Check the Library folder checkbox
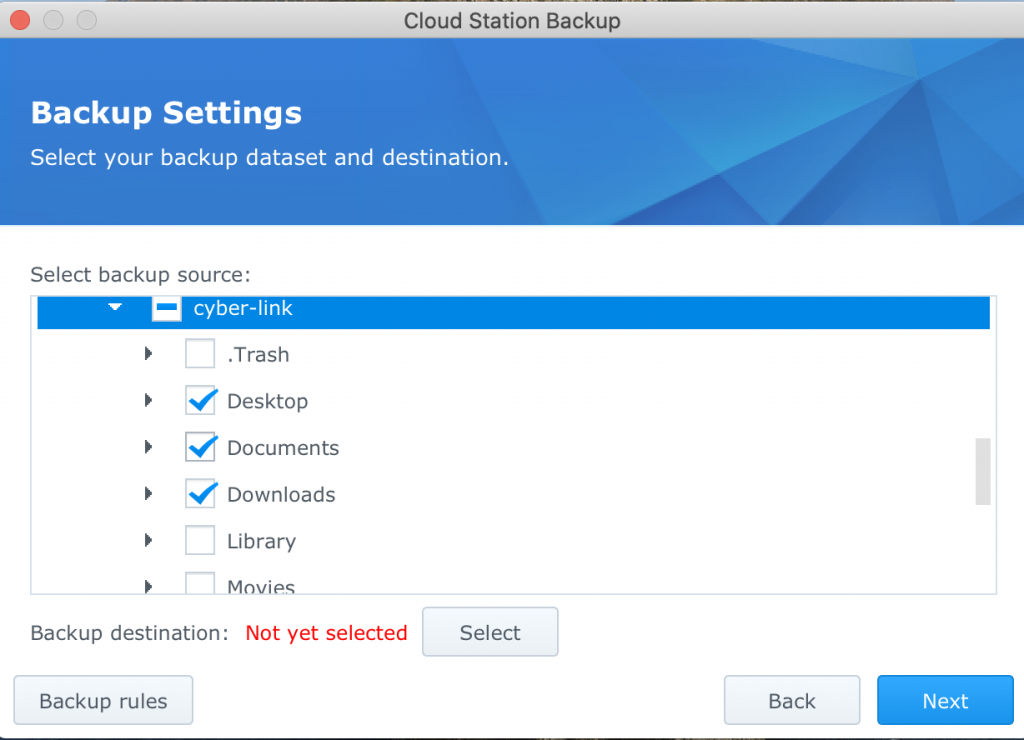 pyautogui.click(x=200, y=541)
